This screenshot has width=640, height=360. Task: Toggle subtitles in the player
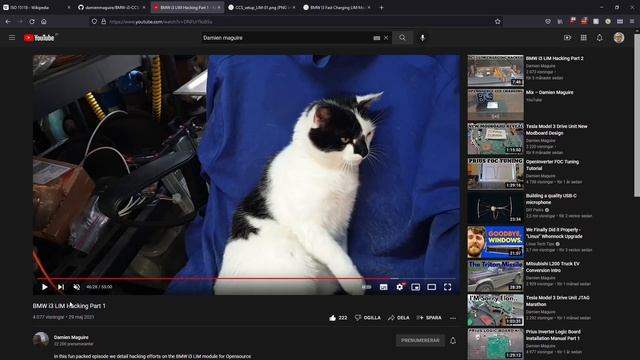[383, 287]
